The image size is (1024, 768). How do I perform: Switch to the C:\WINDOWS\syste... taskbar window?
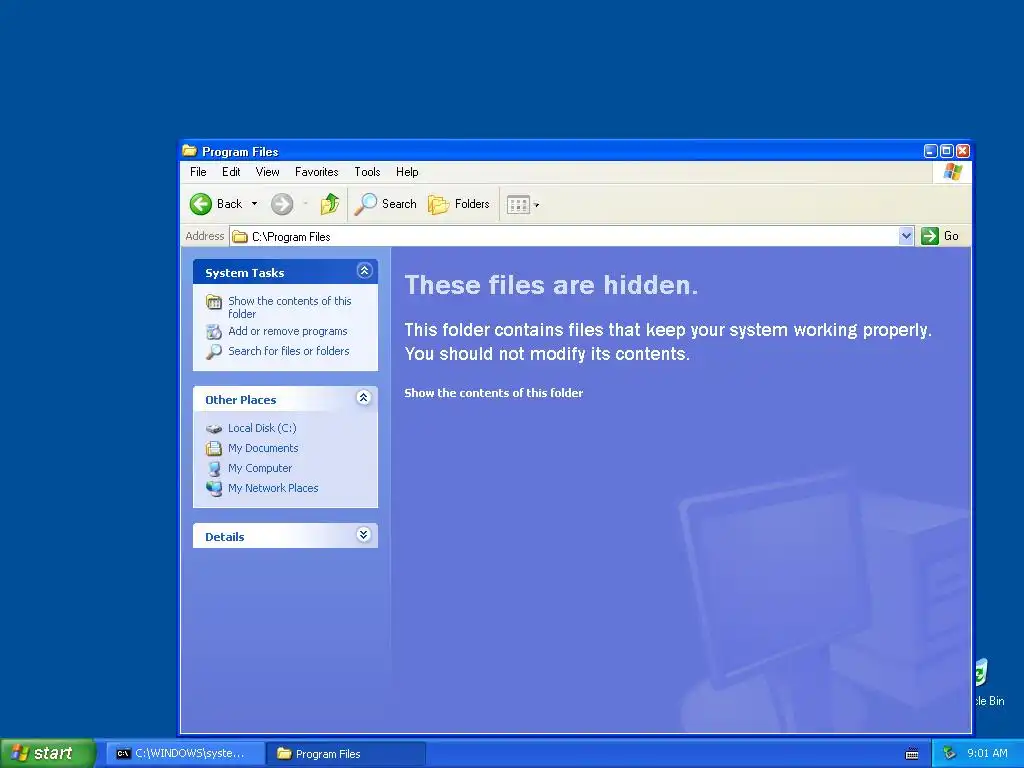[x=185, y=754]
